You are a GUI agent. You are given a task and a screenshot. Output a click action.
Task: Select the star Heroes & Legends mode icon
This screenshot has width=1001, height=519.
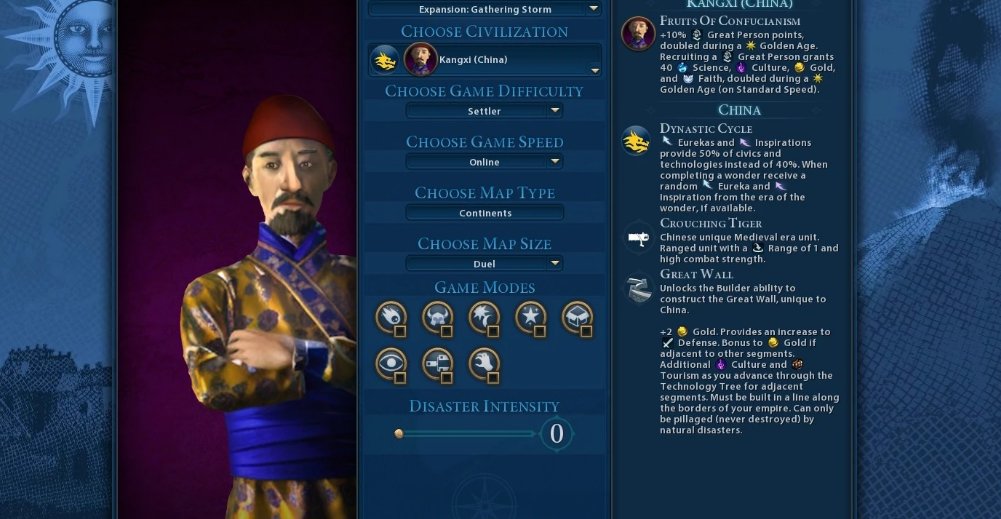pos(531,317)
